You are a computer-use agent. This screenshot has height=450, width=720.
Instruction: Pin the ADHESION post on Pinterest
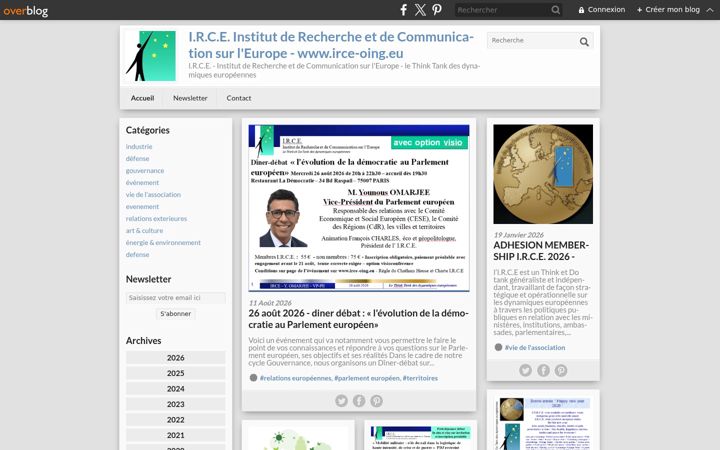click(x=561, y=370)
